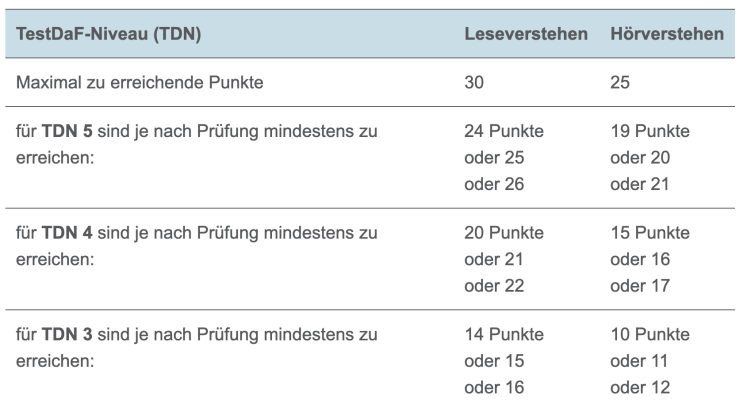Image resolution: width=743 pixels, height=419 pixels.
Task: Click 'oder 20' under Hörverstehen
Action: pos(639,157)
